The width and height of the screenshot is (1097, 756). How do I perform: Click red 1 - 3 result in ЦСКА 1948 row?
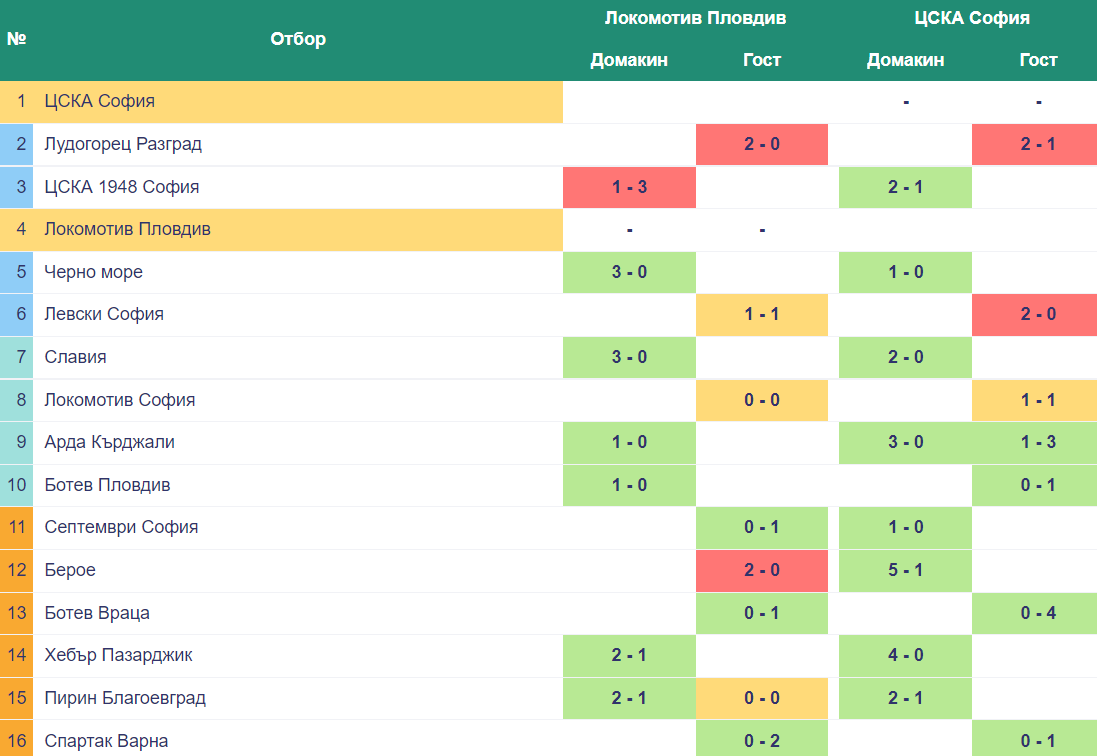click(629, 187)
